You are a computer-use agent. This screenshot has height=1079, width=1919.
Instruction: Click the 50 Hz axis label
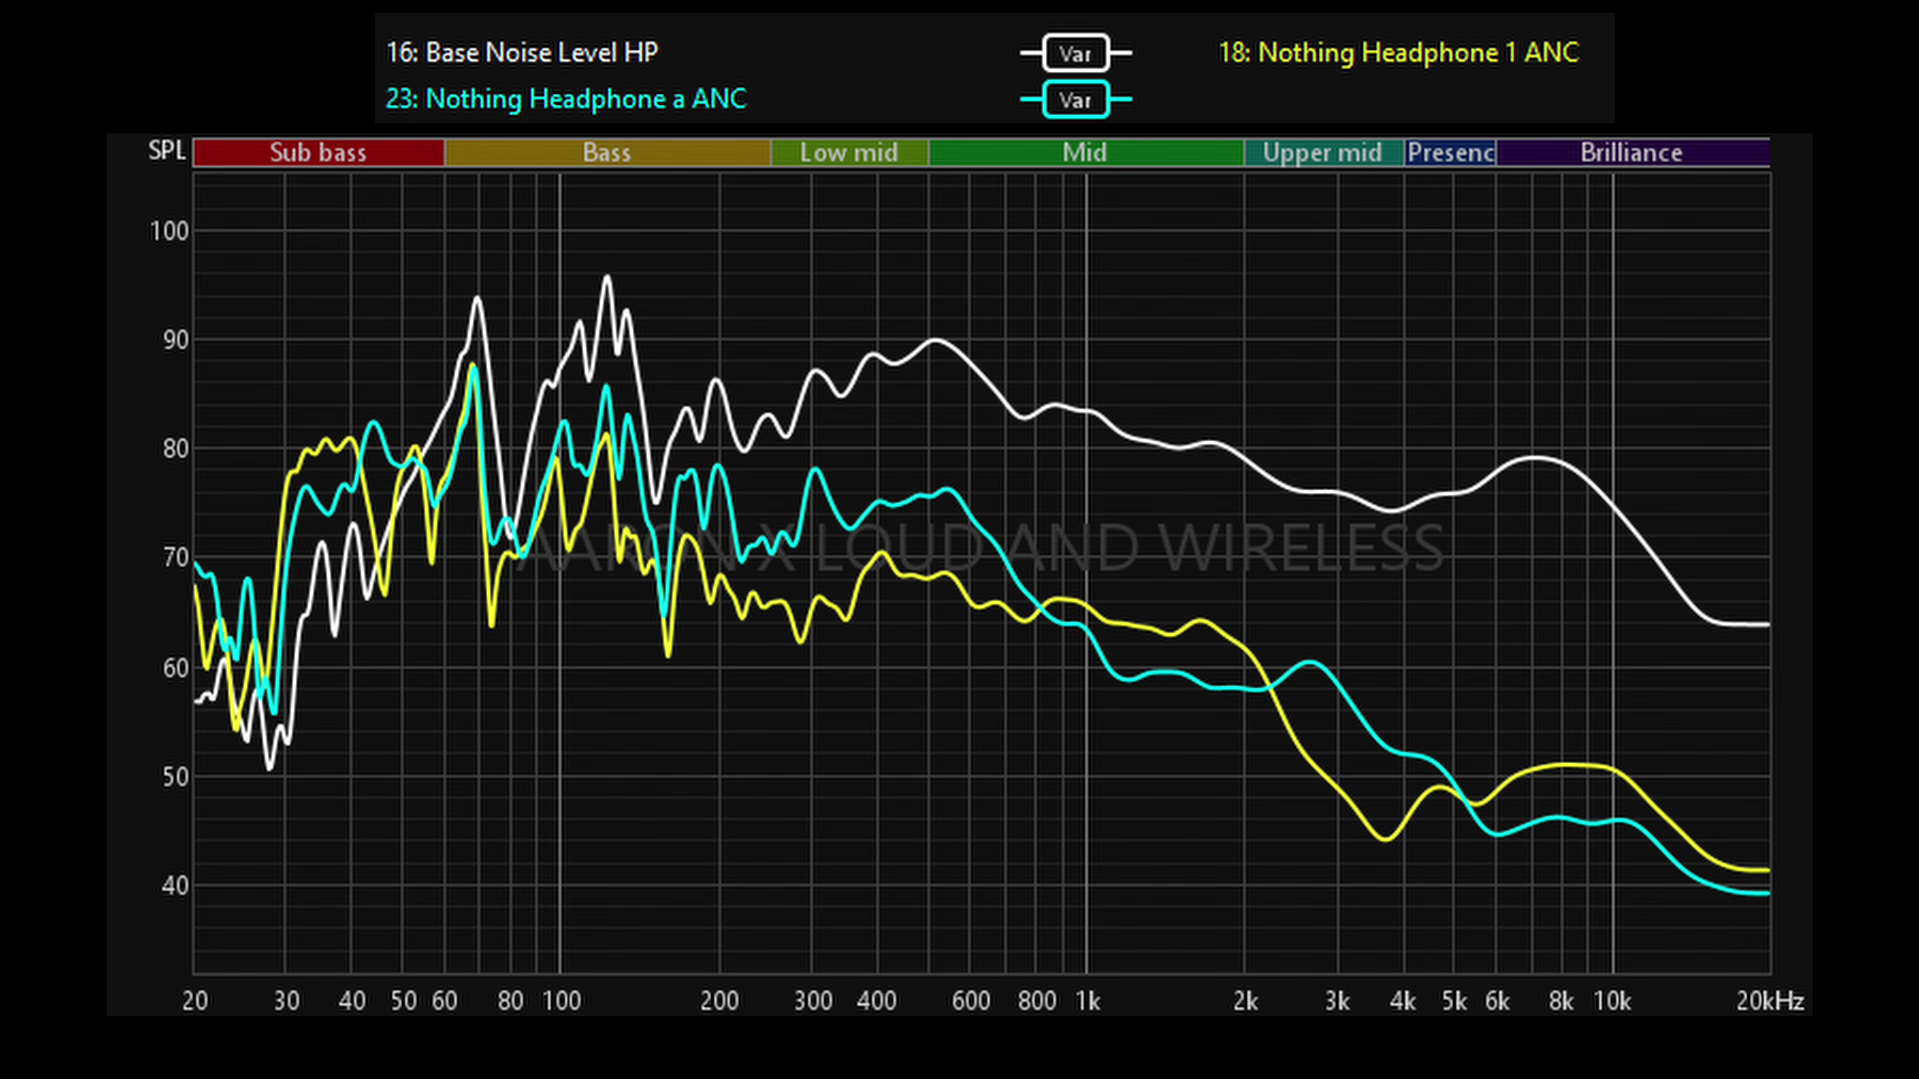(403, 1001)
